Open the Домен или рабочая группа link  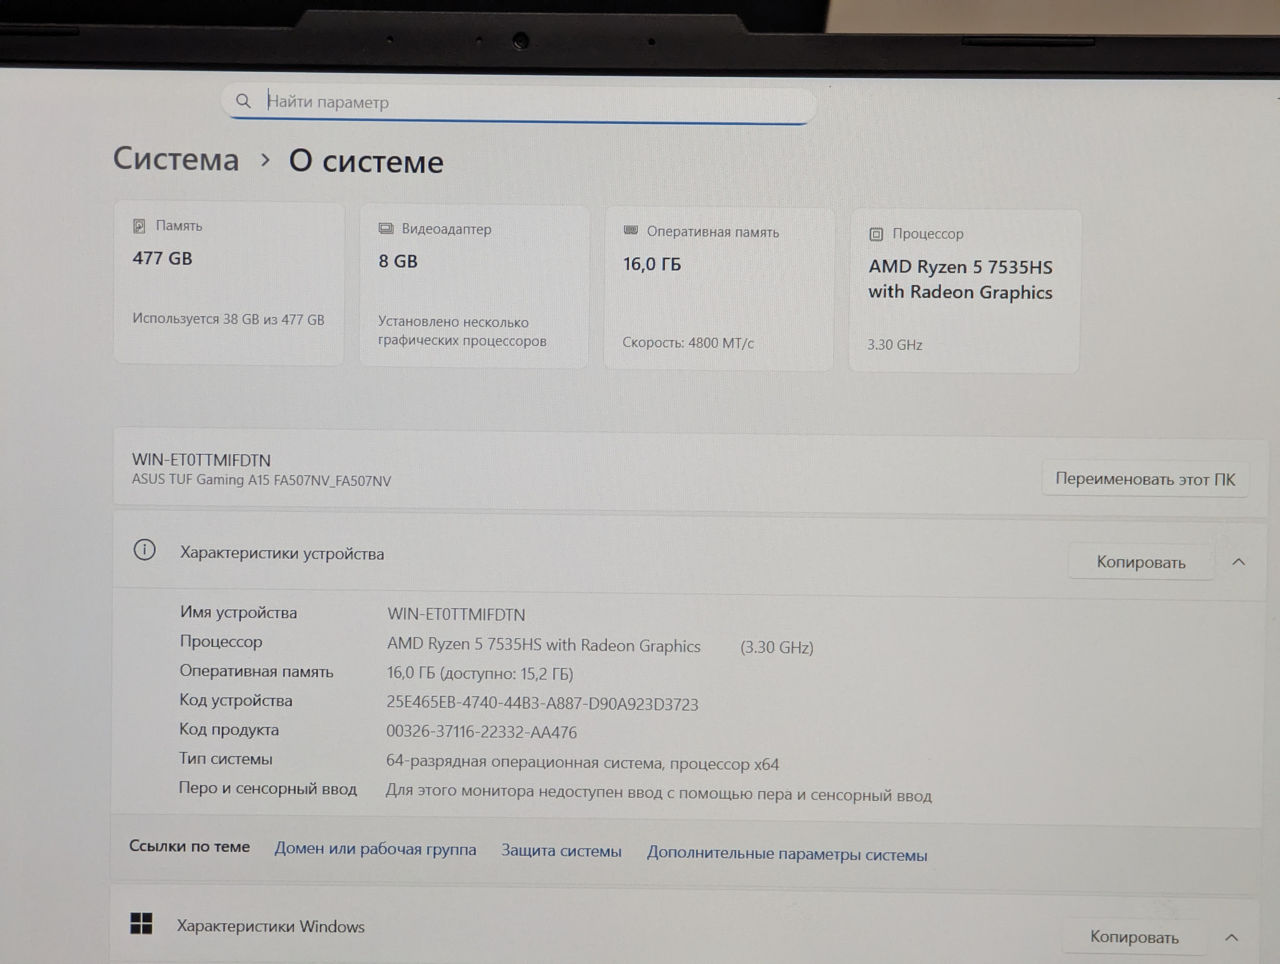(x=375, y=849)
